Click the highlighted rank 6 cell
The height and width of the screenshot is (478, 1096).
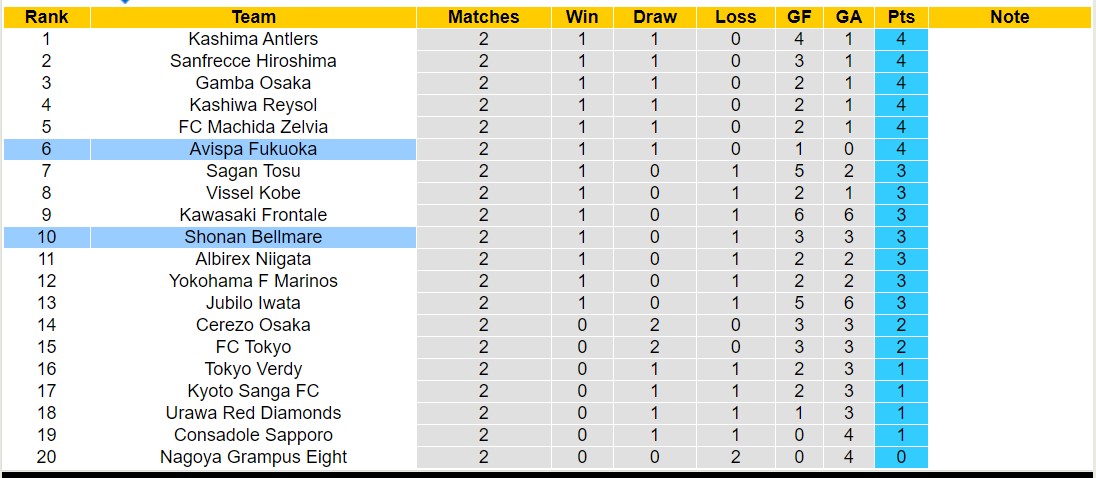pyautogui.click(x=46, y=149)
